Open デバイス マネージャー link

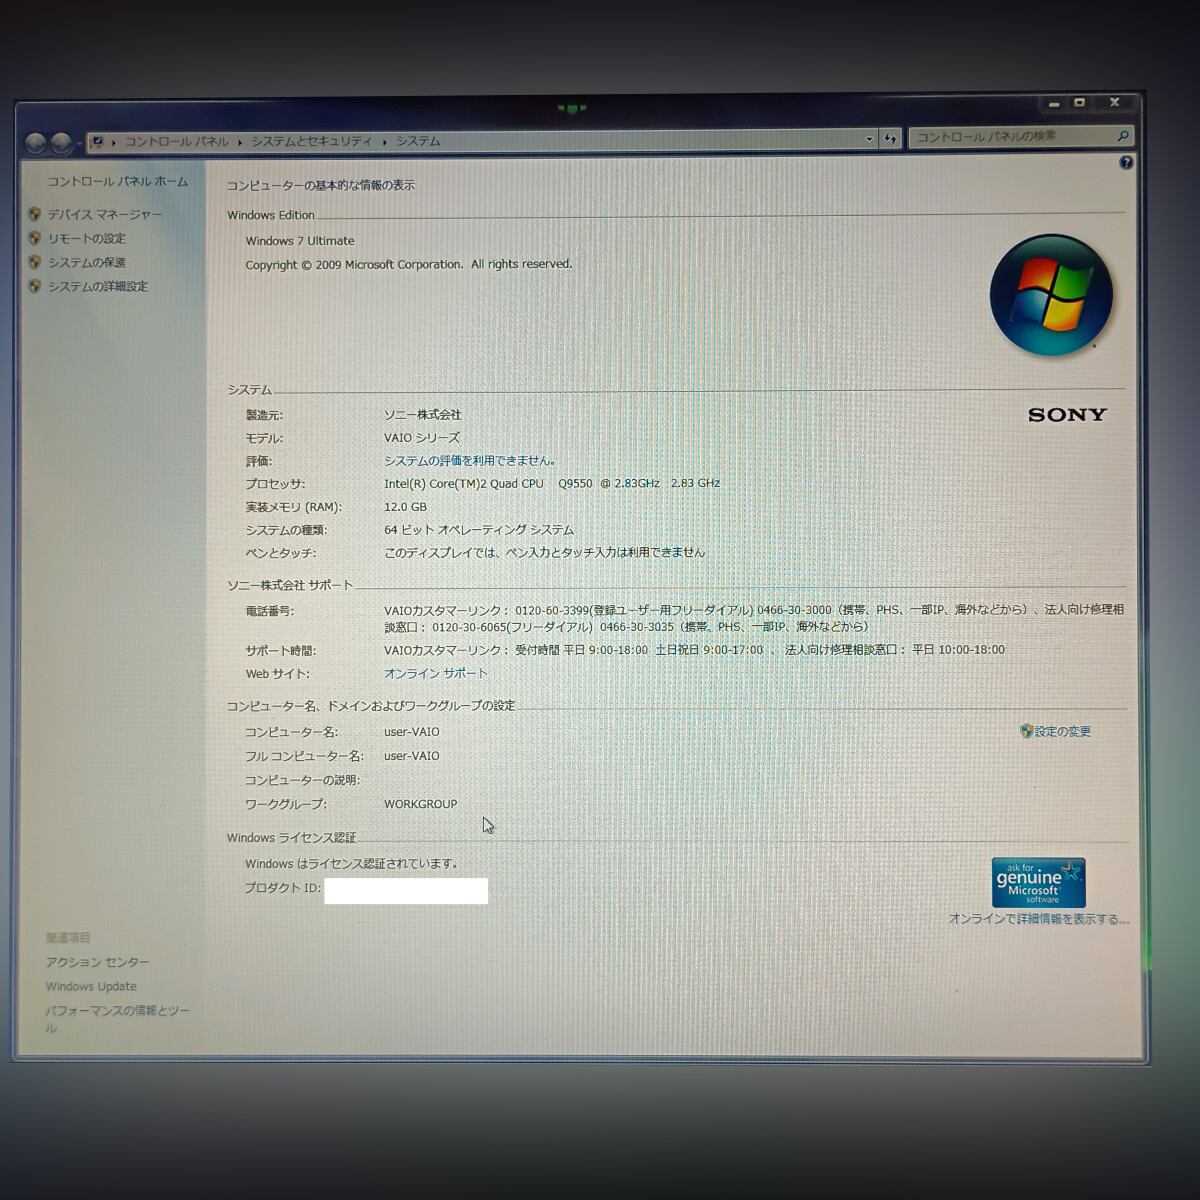pos(105,214)
